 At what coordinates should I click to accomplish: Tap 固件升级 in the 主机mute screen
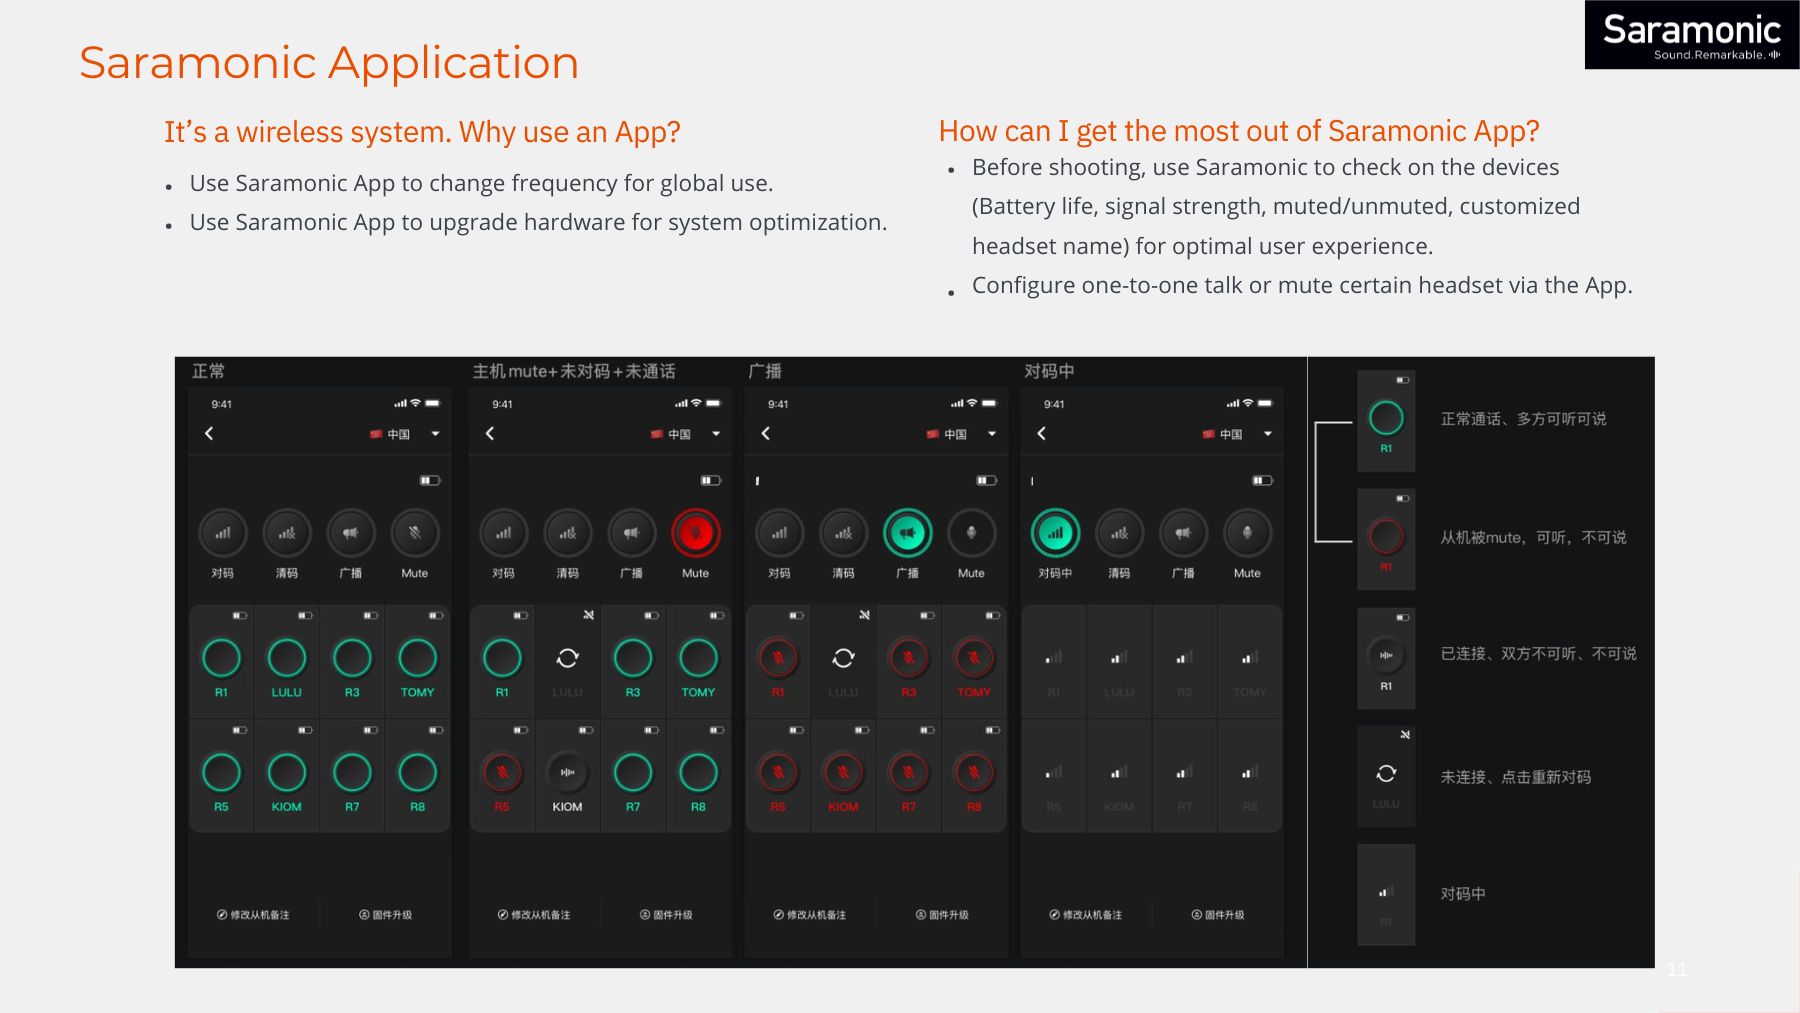coord(667,915)
